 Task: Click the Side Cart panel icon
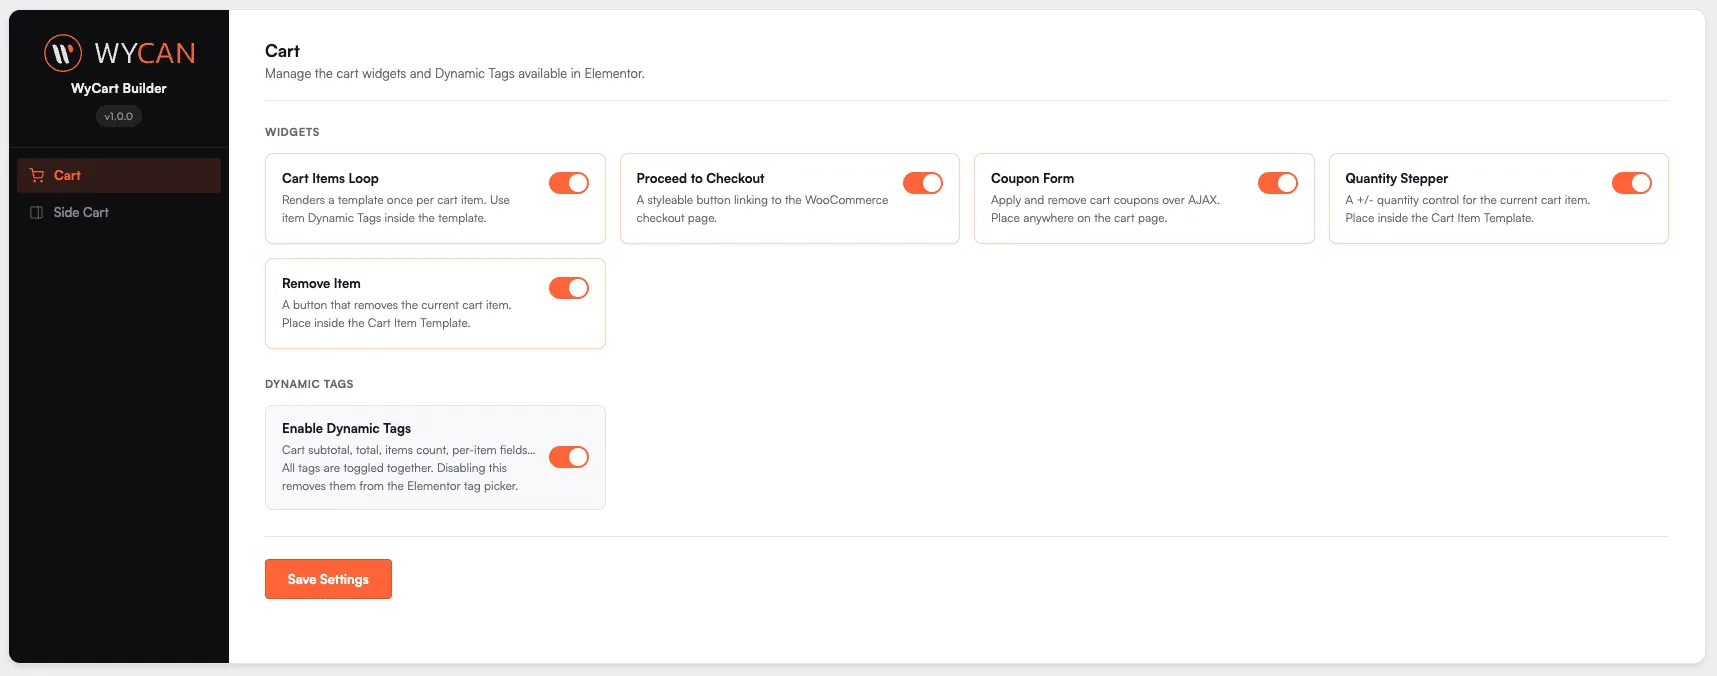[x=37, y=212]
